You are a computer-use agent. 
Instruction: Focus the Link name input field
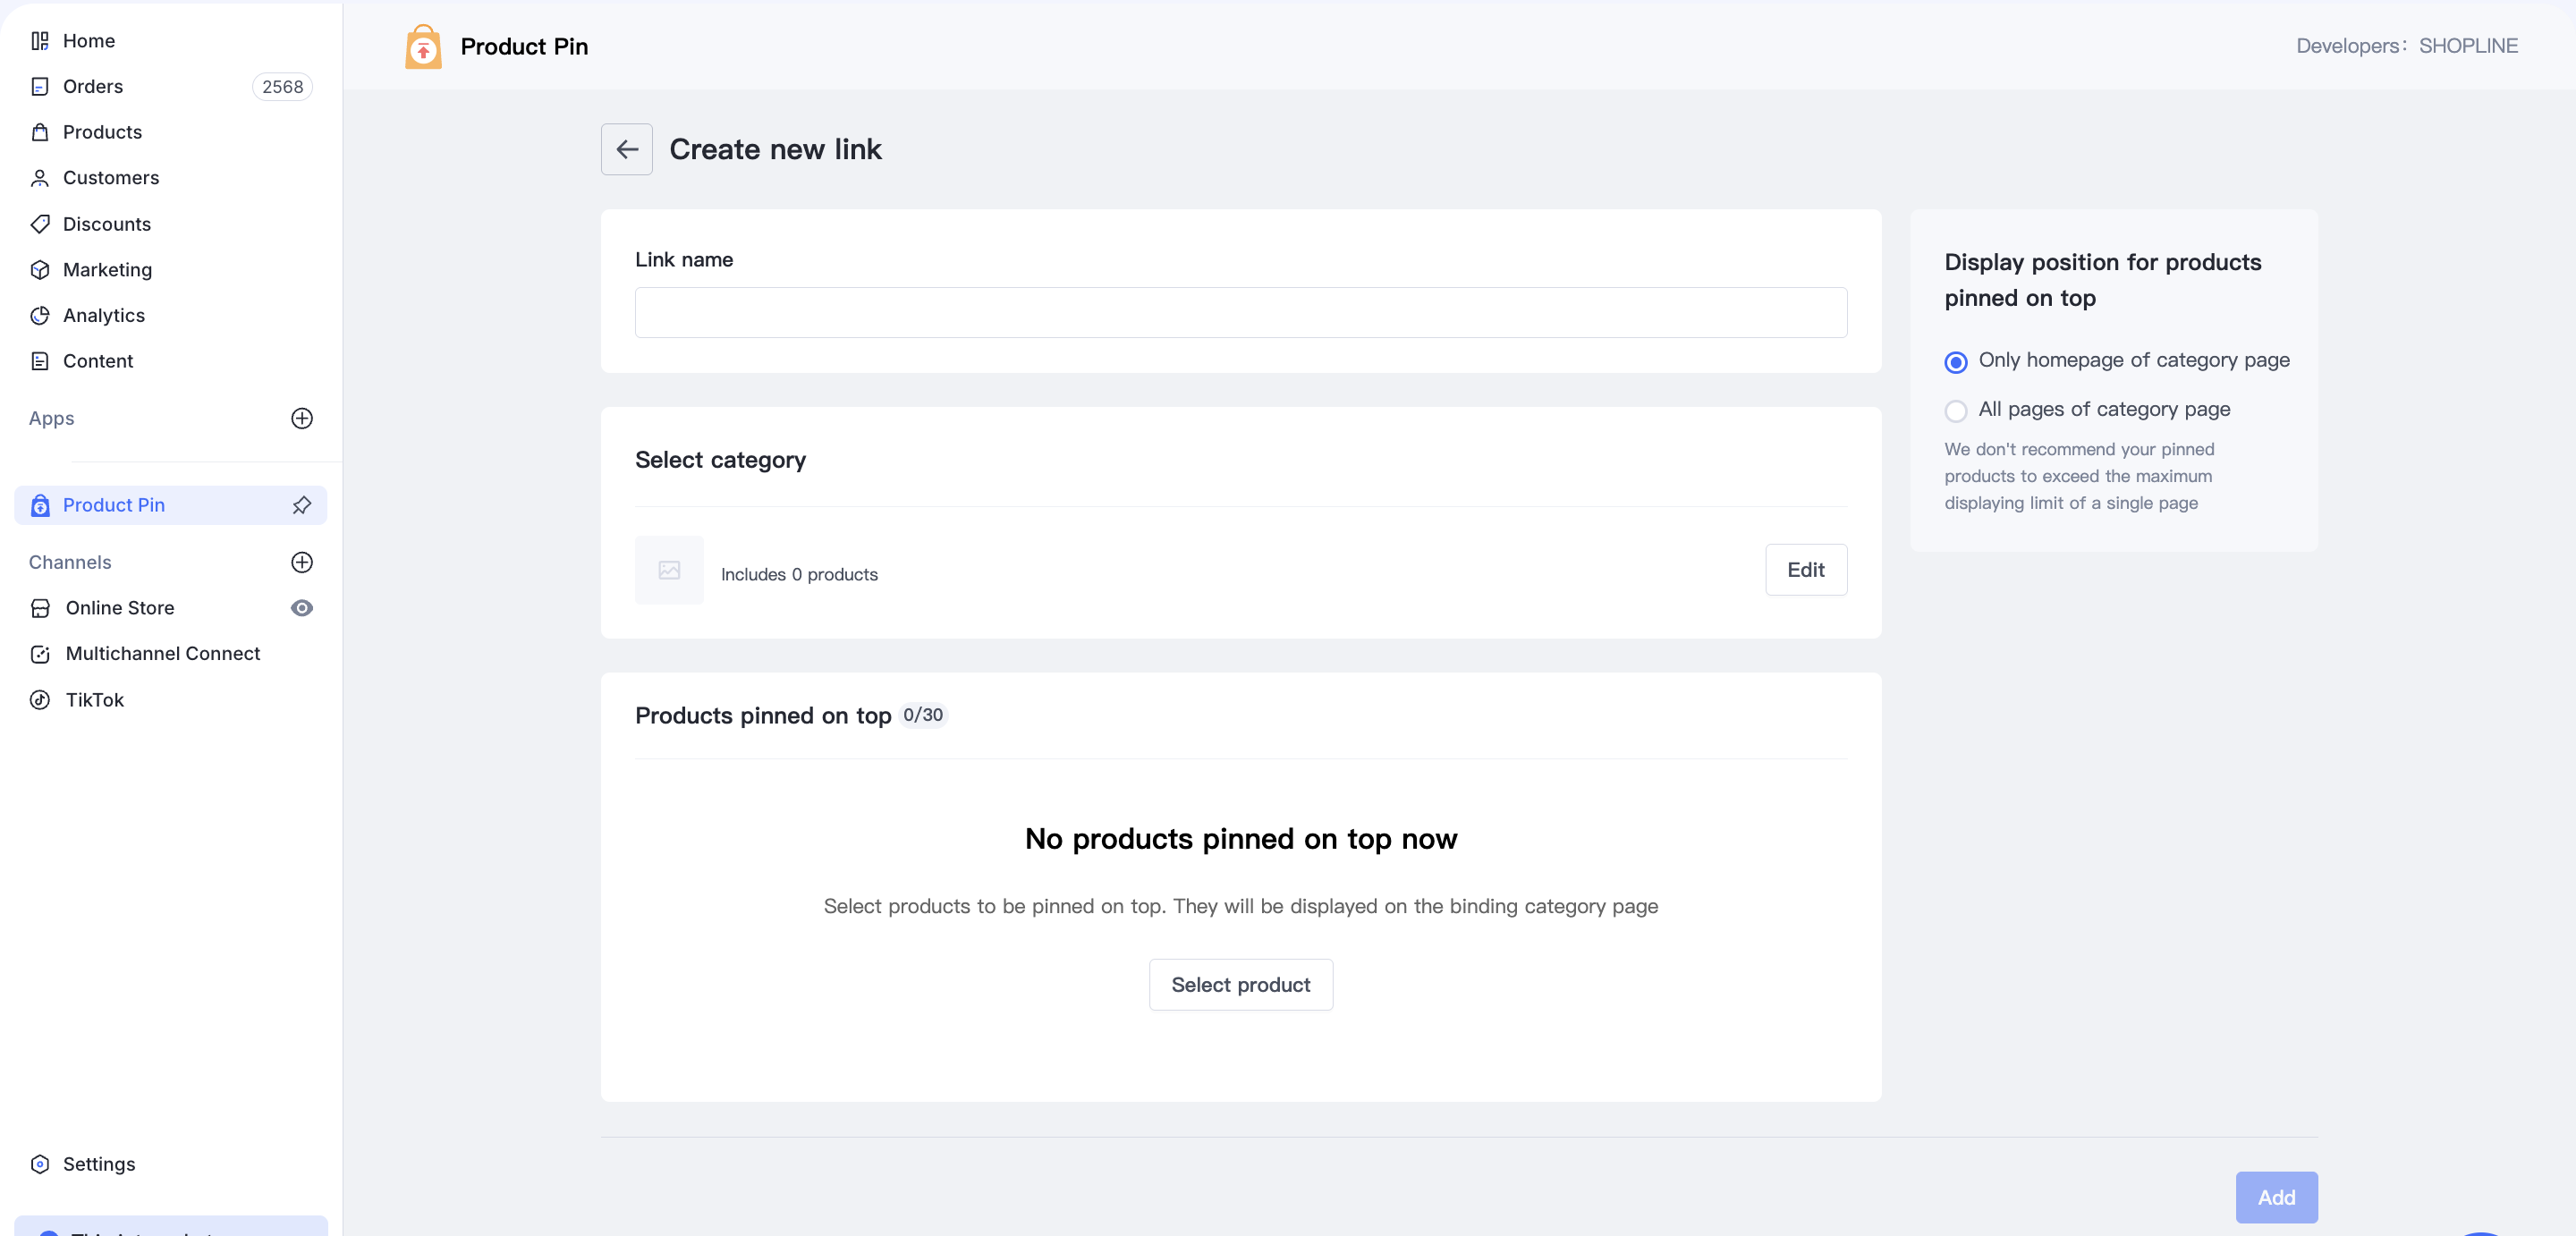(x=1240, y=313)
